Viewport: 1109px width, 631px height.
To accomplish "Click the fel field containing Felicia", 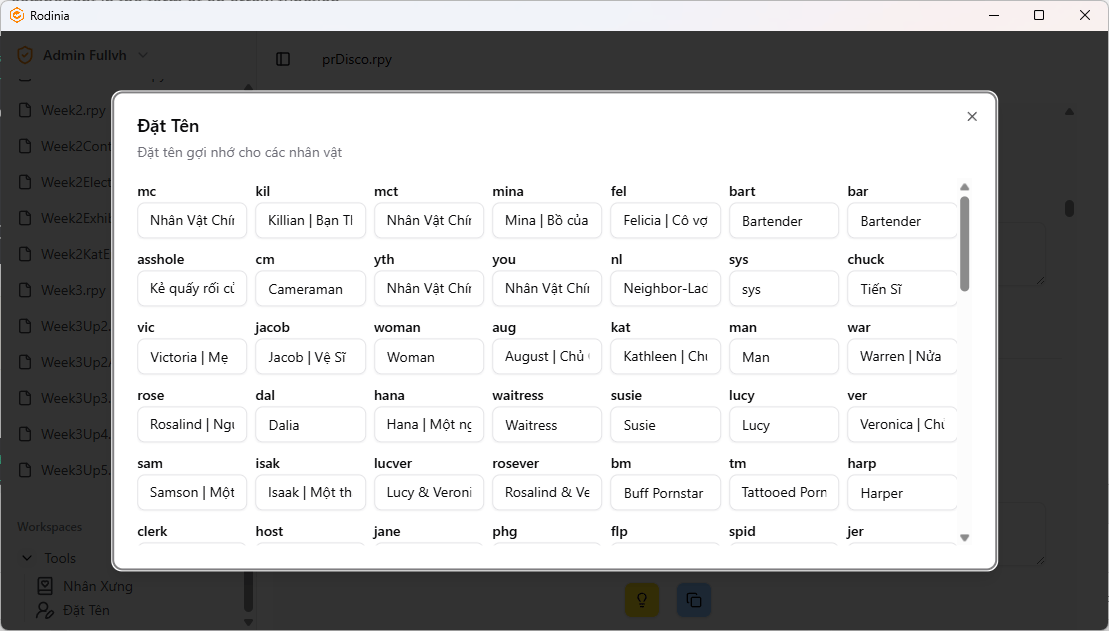I will click(666, 221).
